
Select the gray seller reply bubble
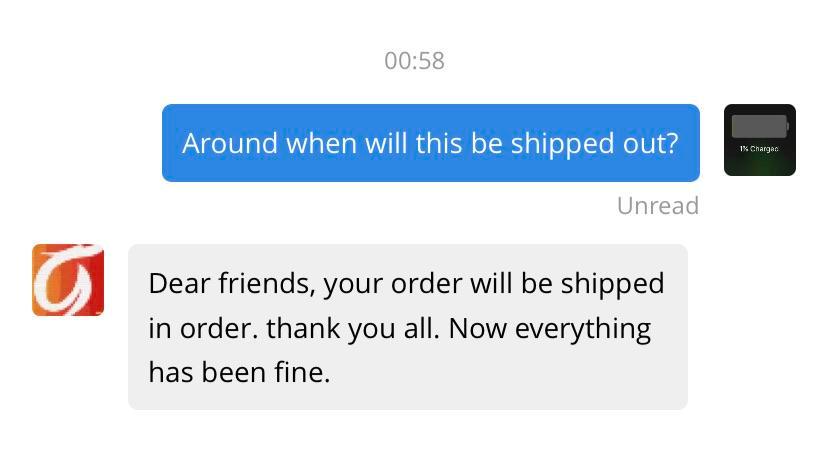tap(407, 327)
